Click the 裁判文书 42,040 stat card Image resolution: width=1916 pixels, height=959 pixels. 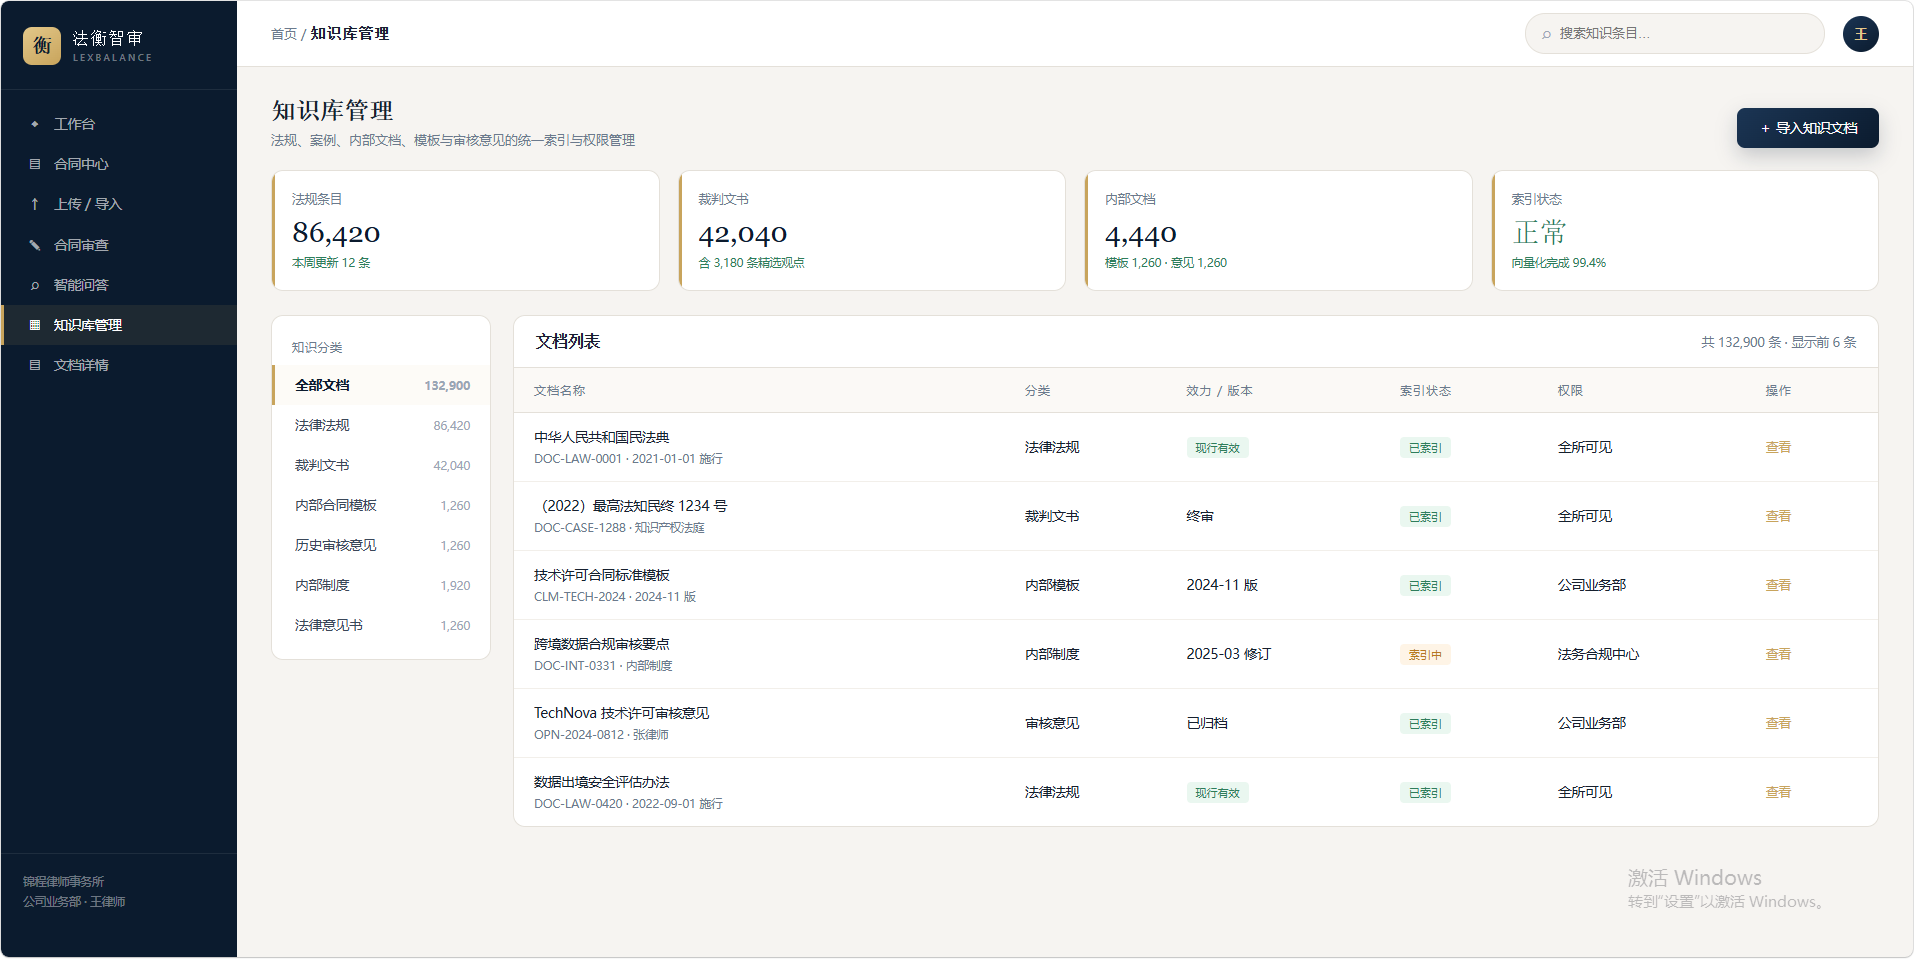pyautogui.click(x=872, y=231)
